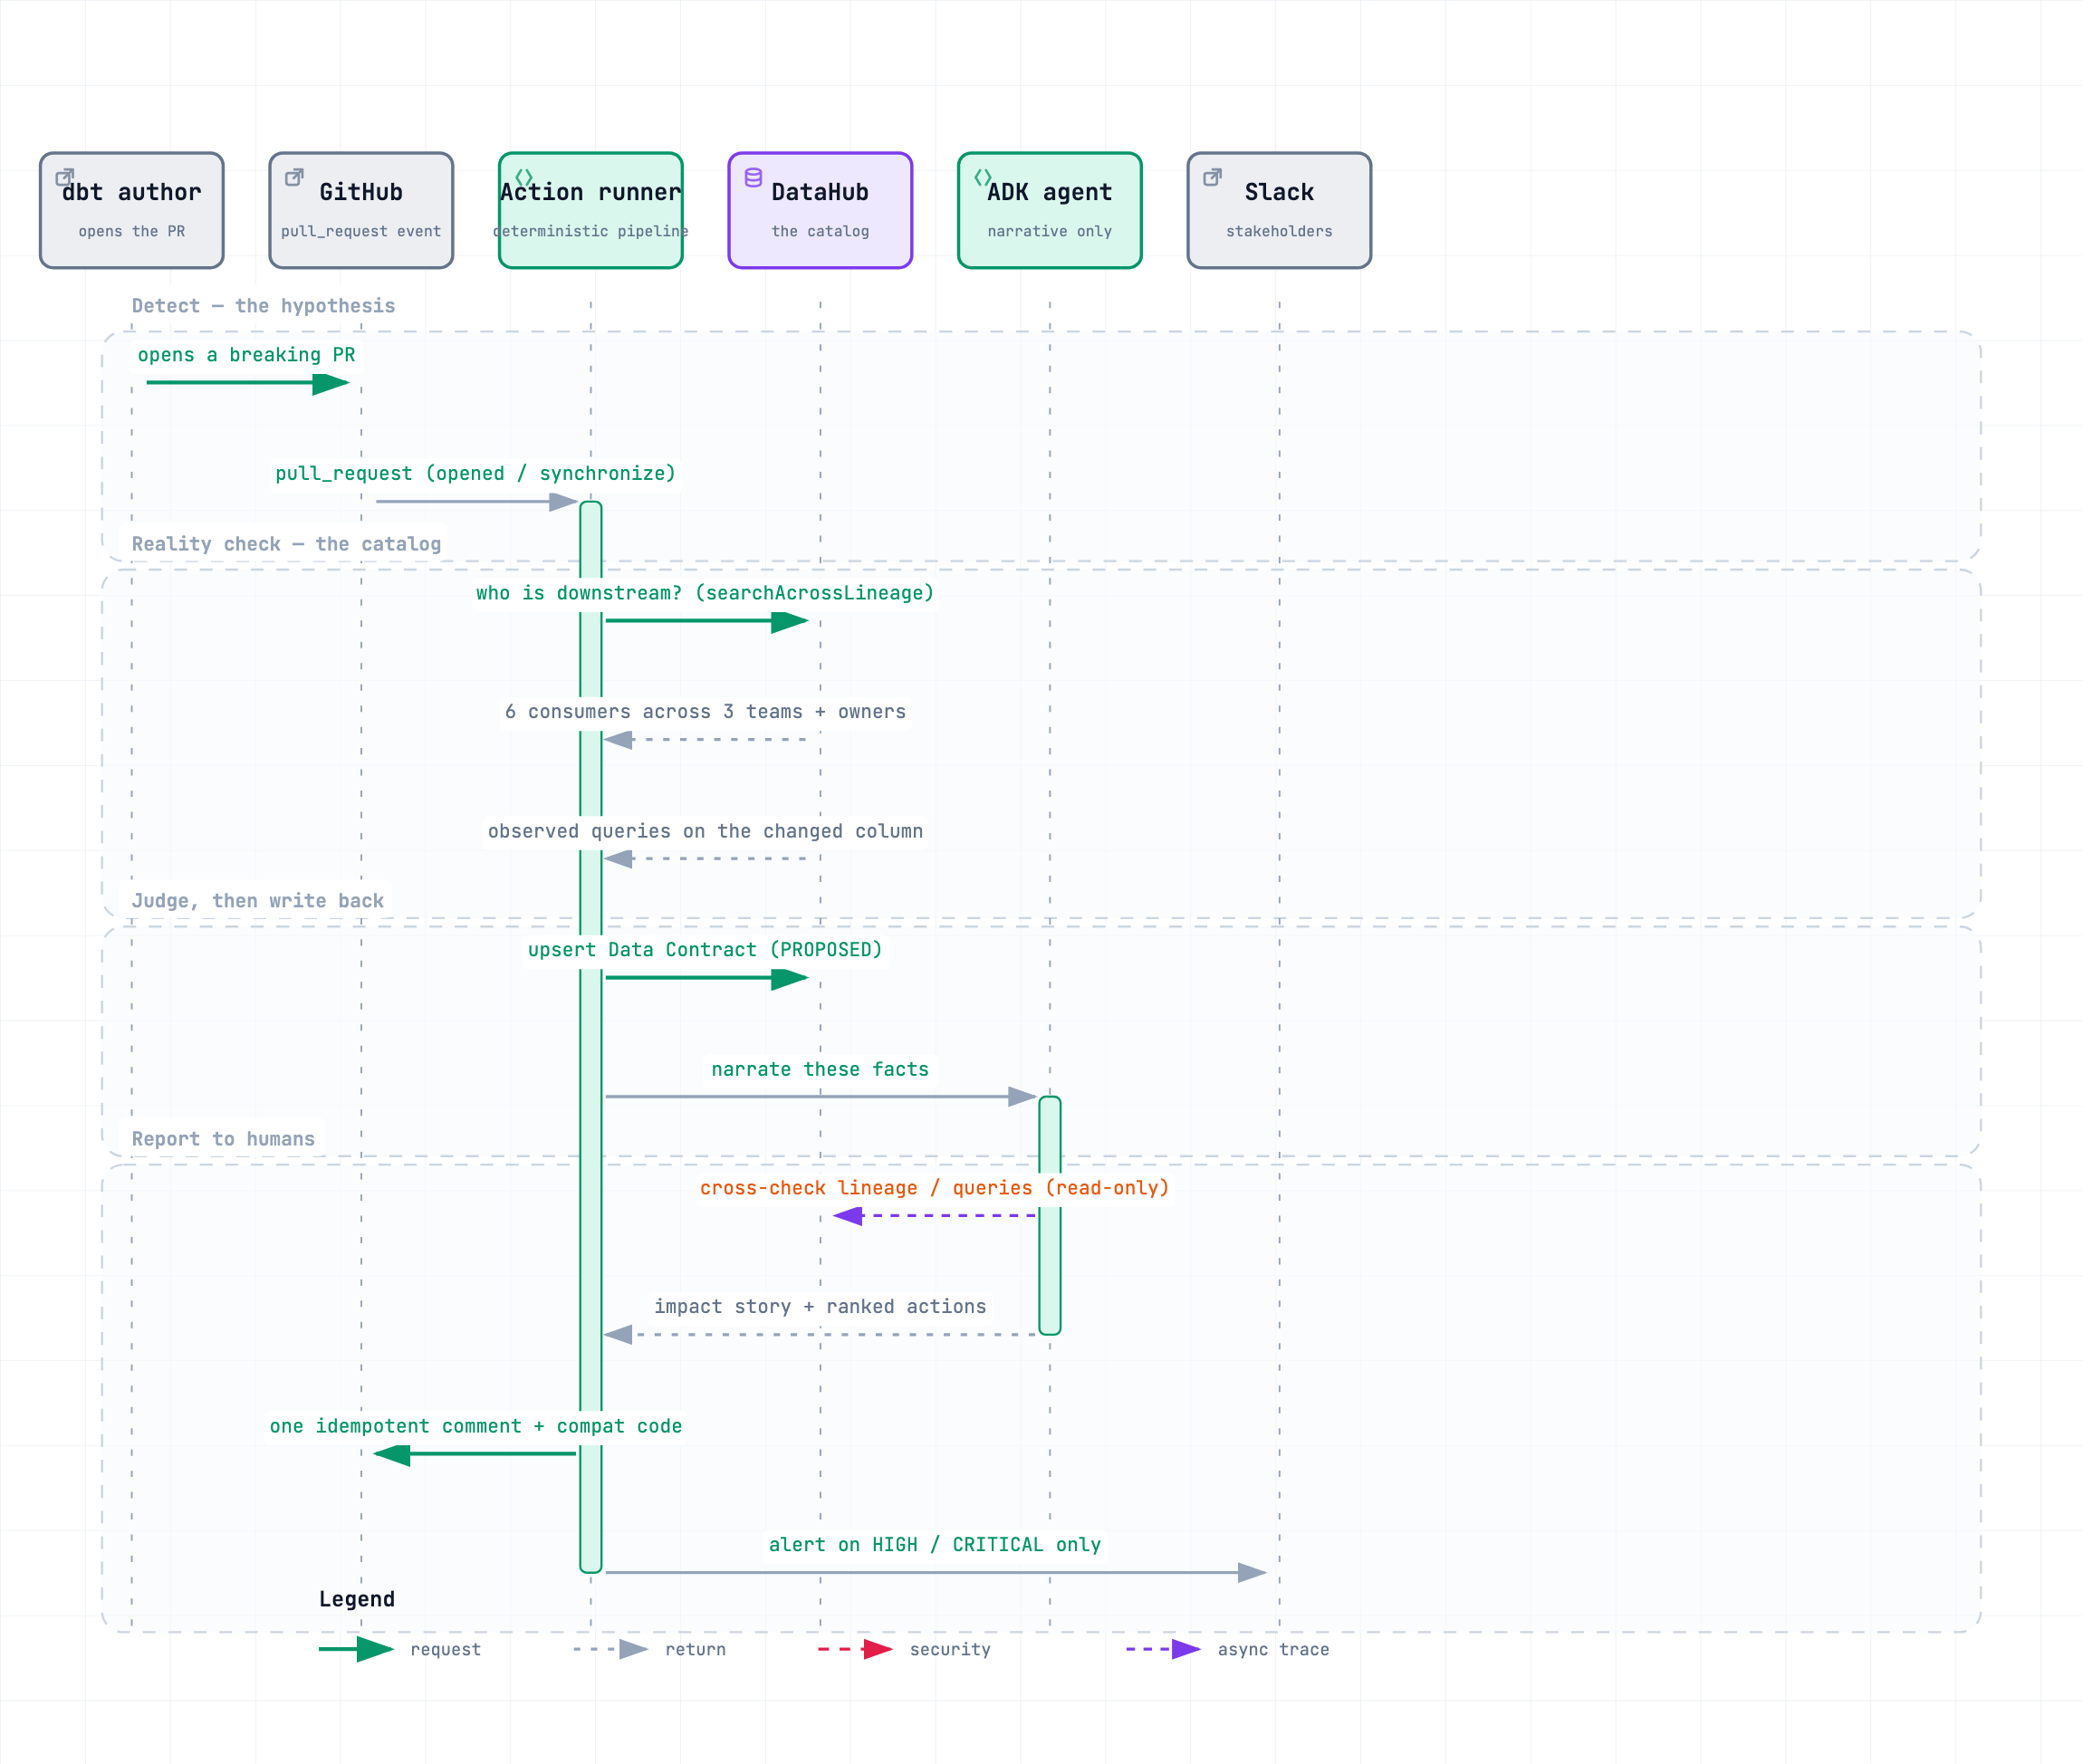The image size is (2083, 1764).
Task: Click the 'opens the PR' subtitle
Action: 132,231
